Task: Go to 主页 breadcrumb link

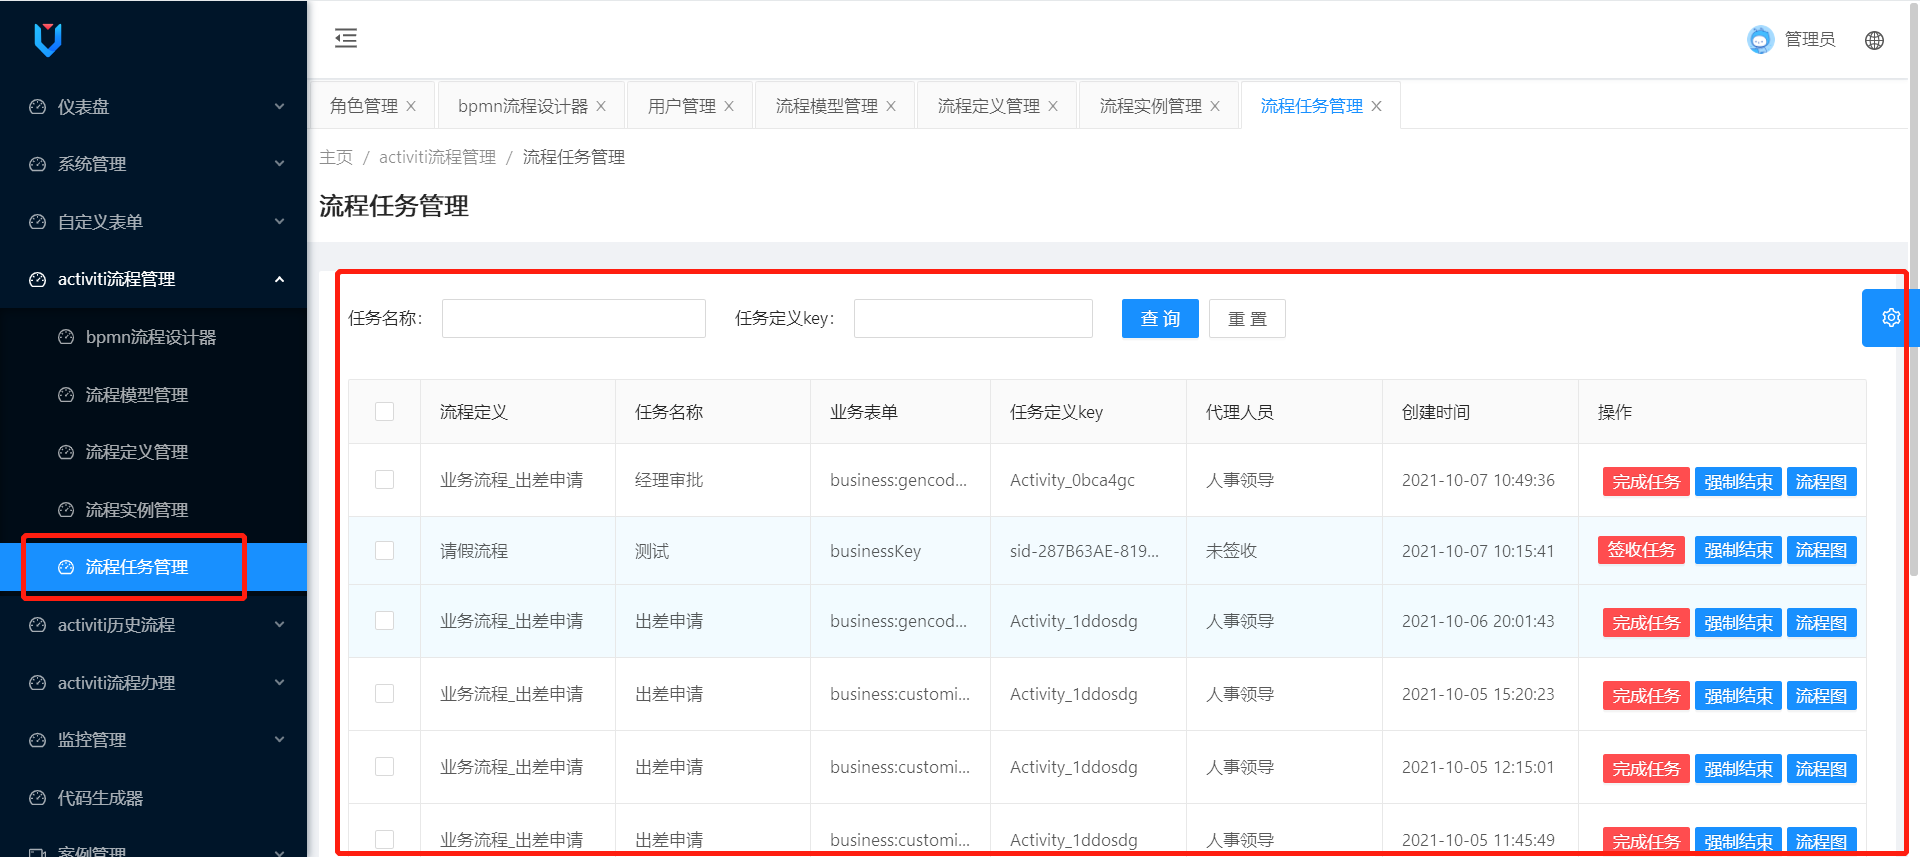Action: (336, 157)
